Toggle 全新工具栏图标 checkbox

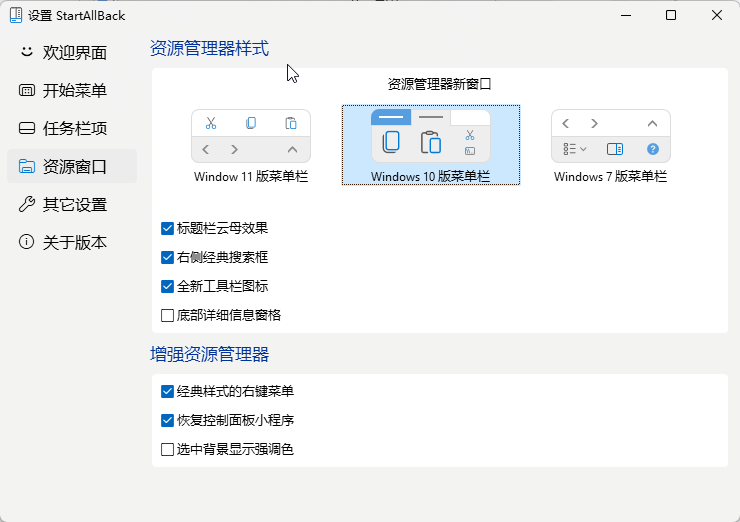[x=168, y=286]
